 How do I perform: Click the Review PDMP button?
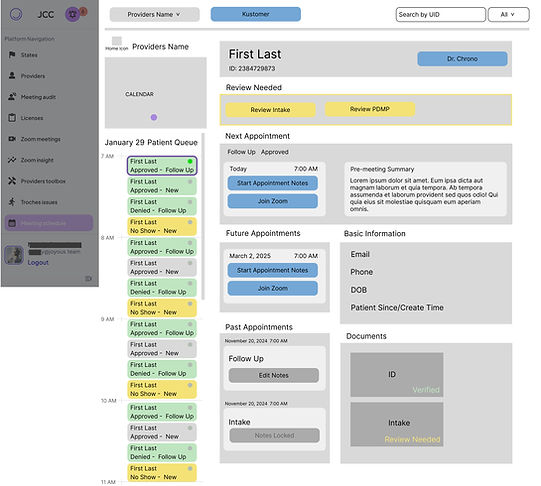tap(370, 109)
